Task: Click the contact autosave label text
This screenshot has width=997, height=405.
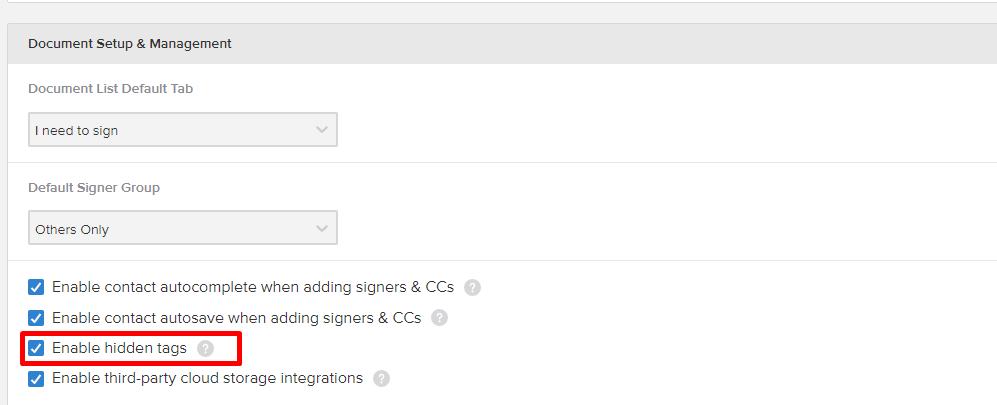Action: [237, 317]
